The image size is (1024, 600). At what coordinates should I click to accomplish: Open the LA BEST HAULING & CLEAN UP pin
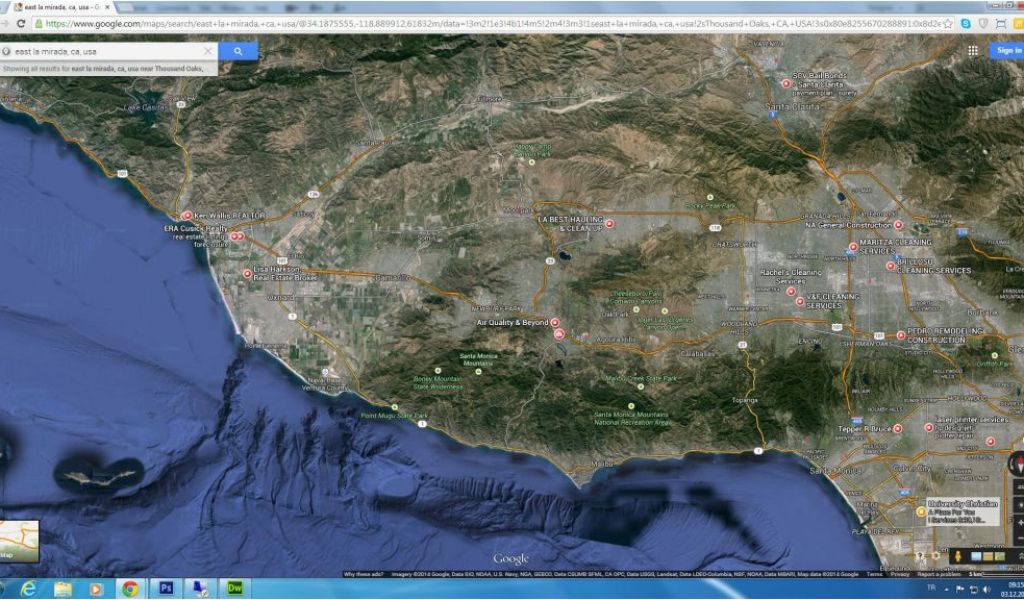[x=609, y=223]
